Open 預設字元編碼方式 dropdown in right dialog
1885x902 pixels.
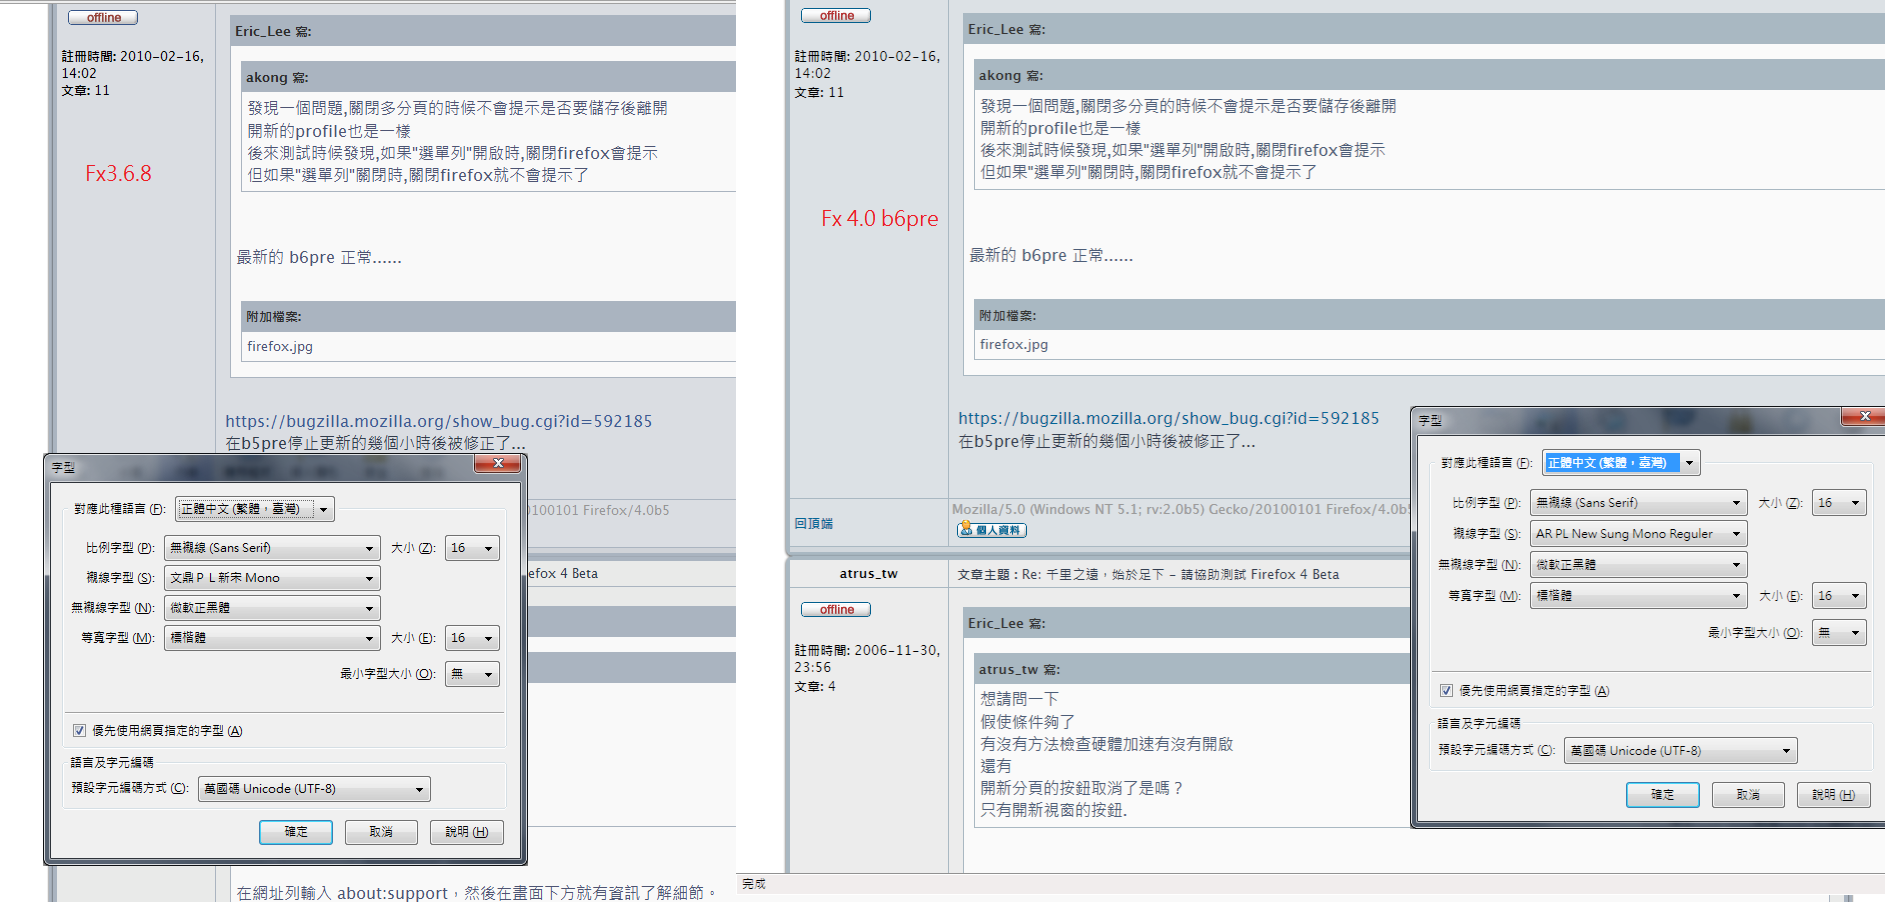pyautogui.click(x=1680, y=751)
